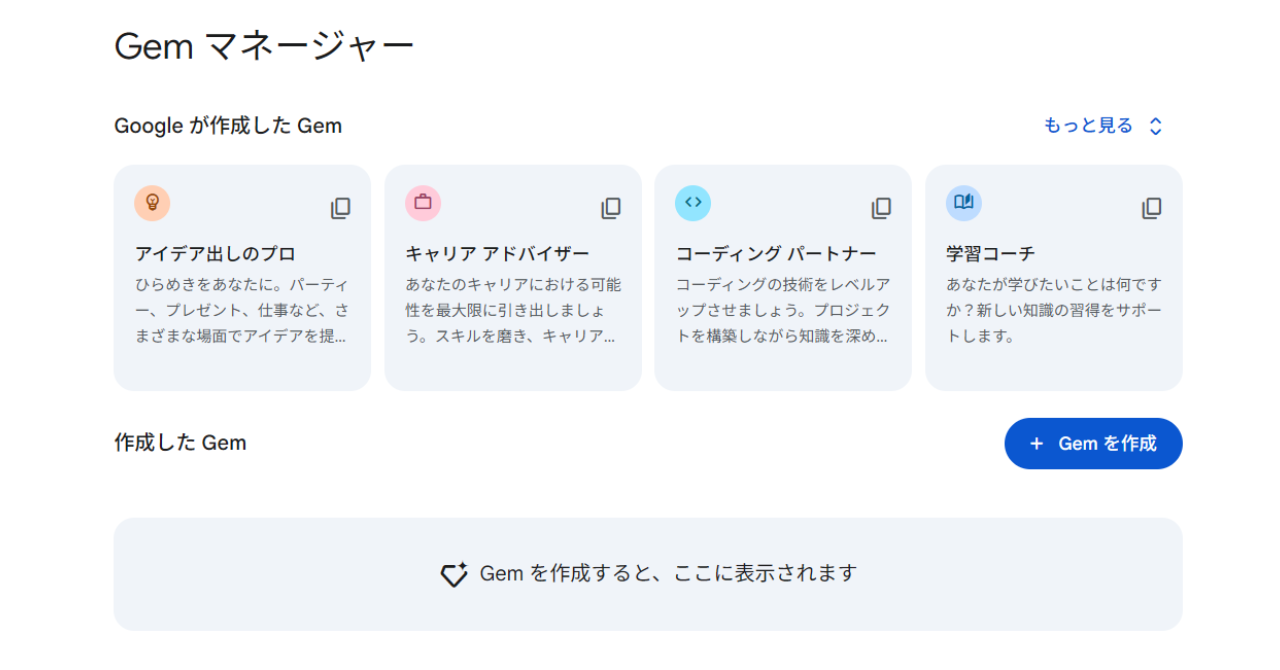
Task: Click the briefcase icon on キャリア アドバイザー
Action: click(x=423, y=203)
